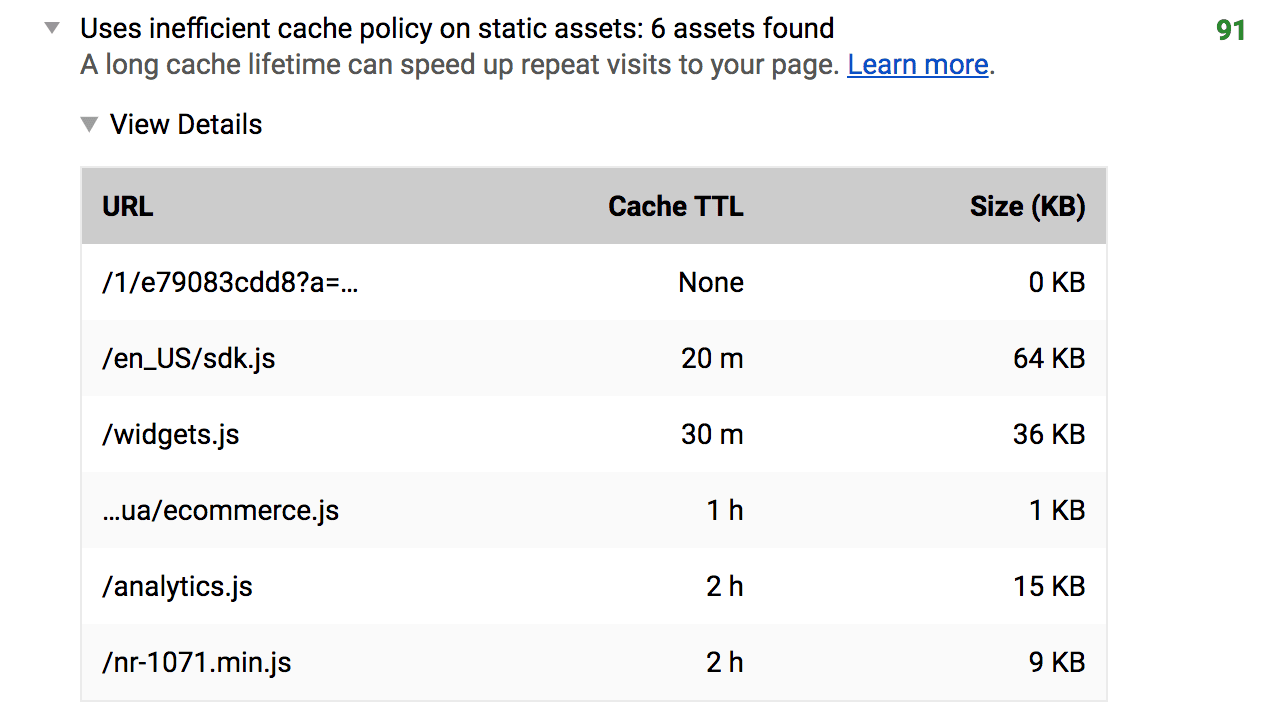Screen dimensions: 1278x714
Task: Click the None cache TTL value
Action: pos(710,282)
